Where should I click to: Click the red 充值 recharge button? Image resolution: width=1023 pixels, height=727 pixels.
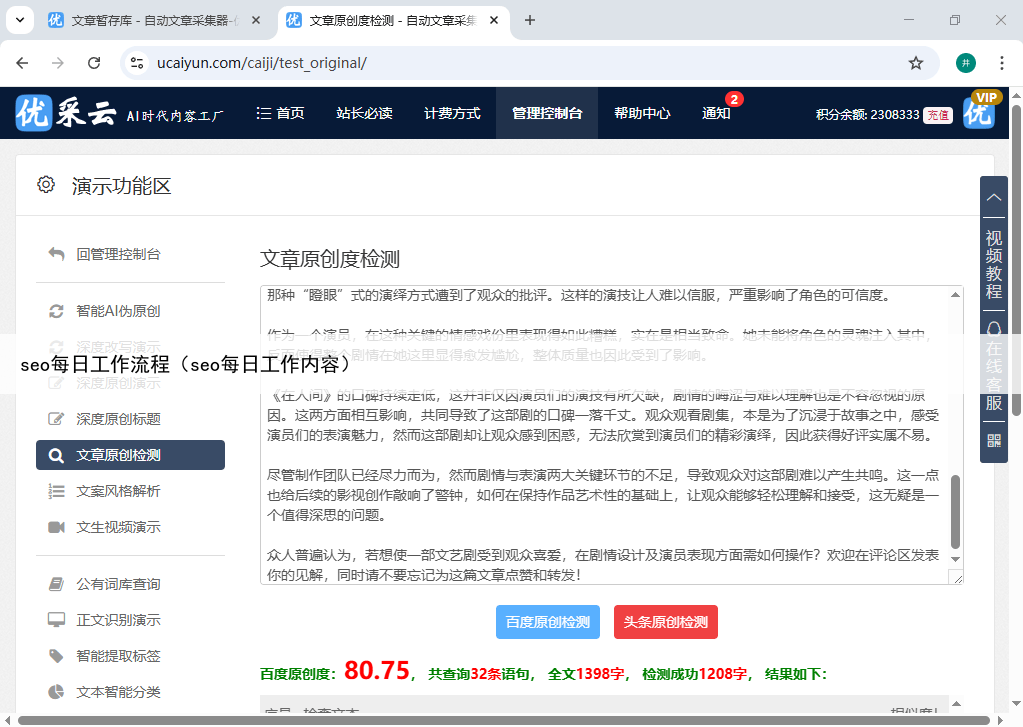[x=937, y=115]
